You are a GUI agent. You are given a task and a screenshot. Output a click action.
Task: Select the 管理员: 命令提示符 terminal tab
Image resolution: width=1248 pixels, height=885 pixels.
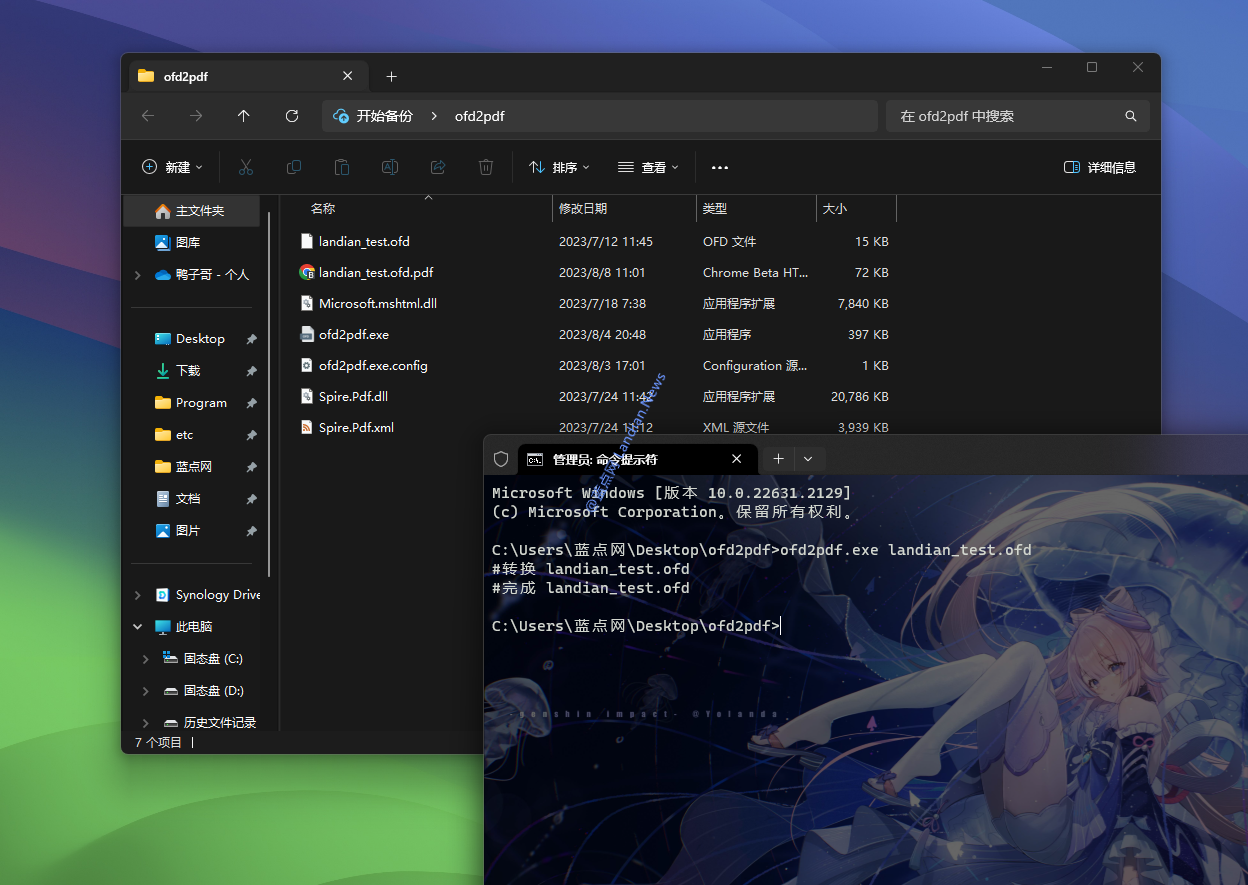(x=620, y=459)
